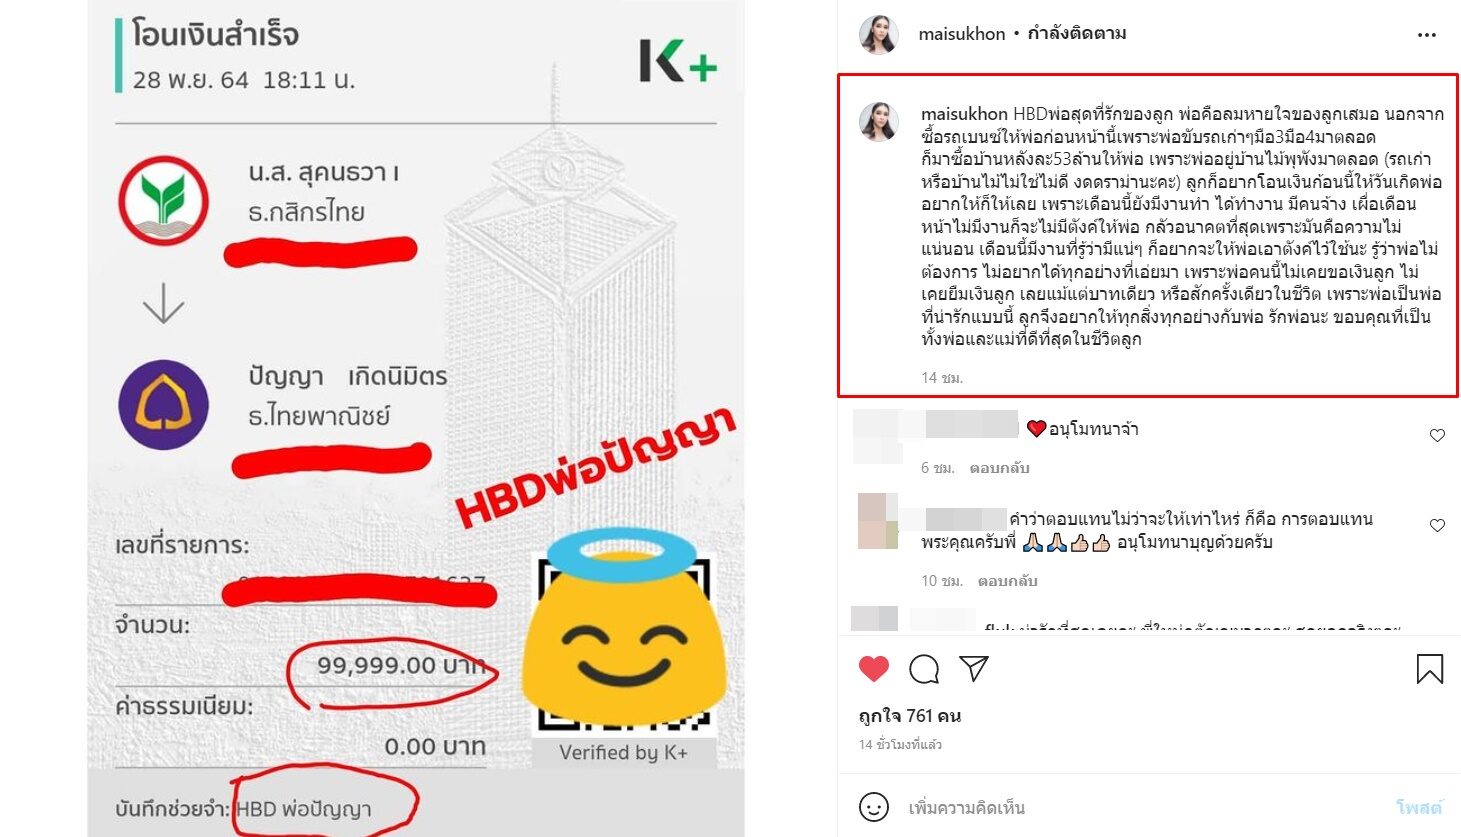Open the three-dot more options menu
The image size is (1461, 837).
tap(1427, 34)
